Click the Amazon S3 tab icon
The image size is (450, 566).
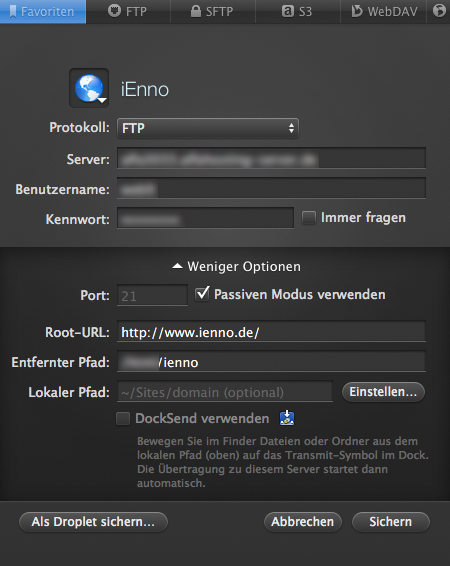288,11
